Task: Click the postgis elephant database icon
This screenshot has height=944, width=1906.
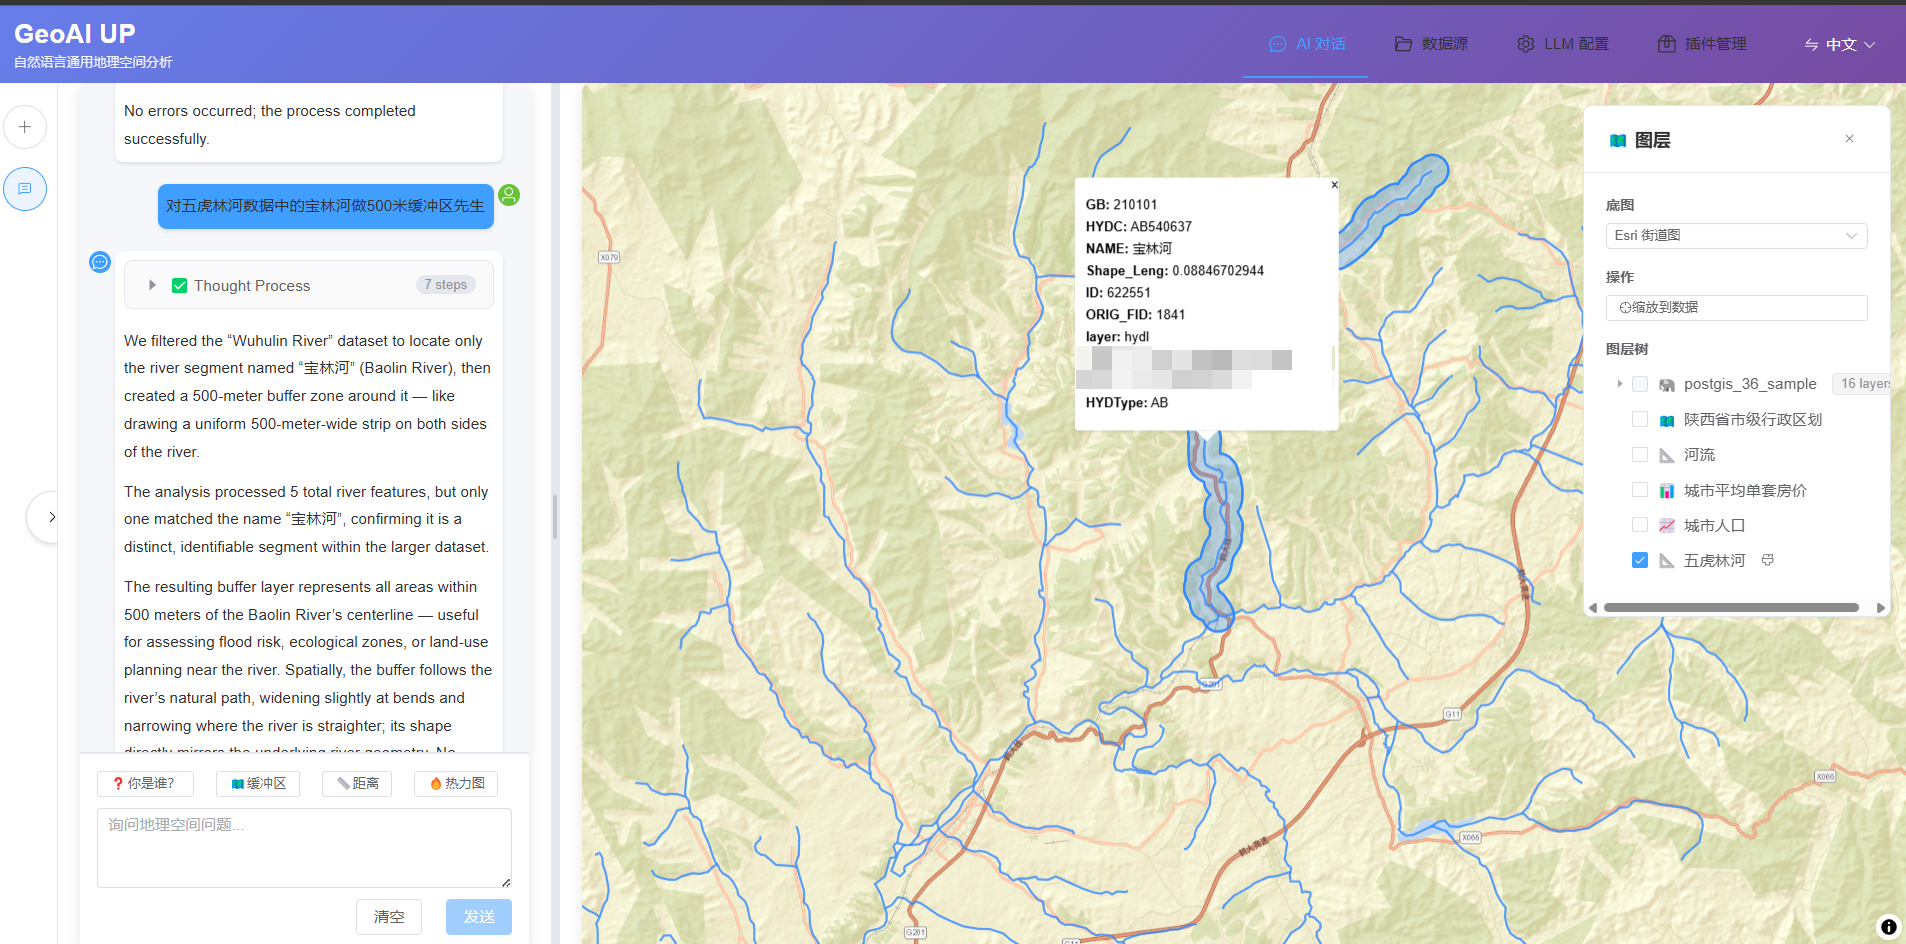Action: tap(1667, 385)
